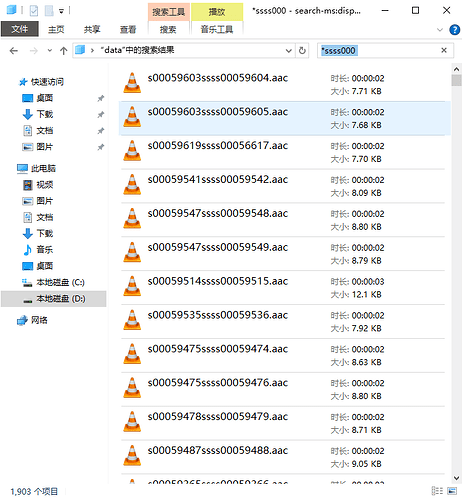The height and width of the screenshot is (500, 462).
Task: Switch to the 查看 ribbon tab
Action: coord(128,29)
